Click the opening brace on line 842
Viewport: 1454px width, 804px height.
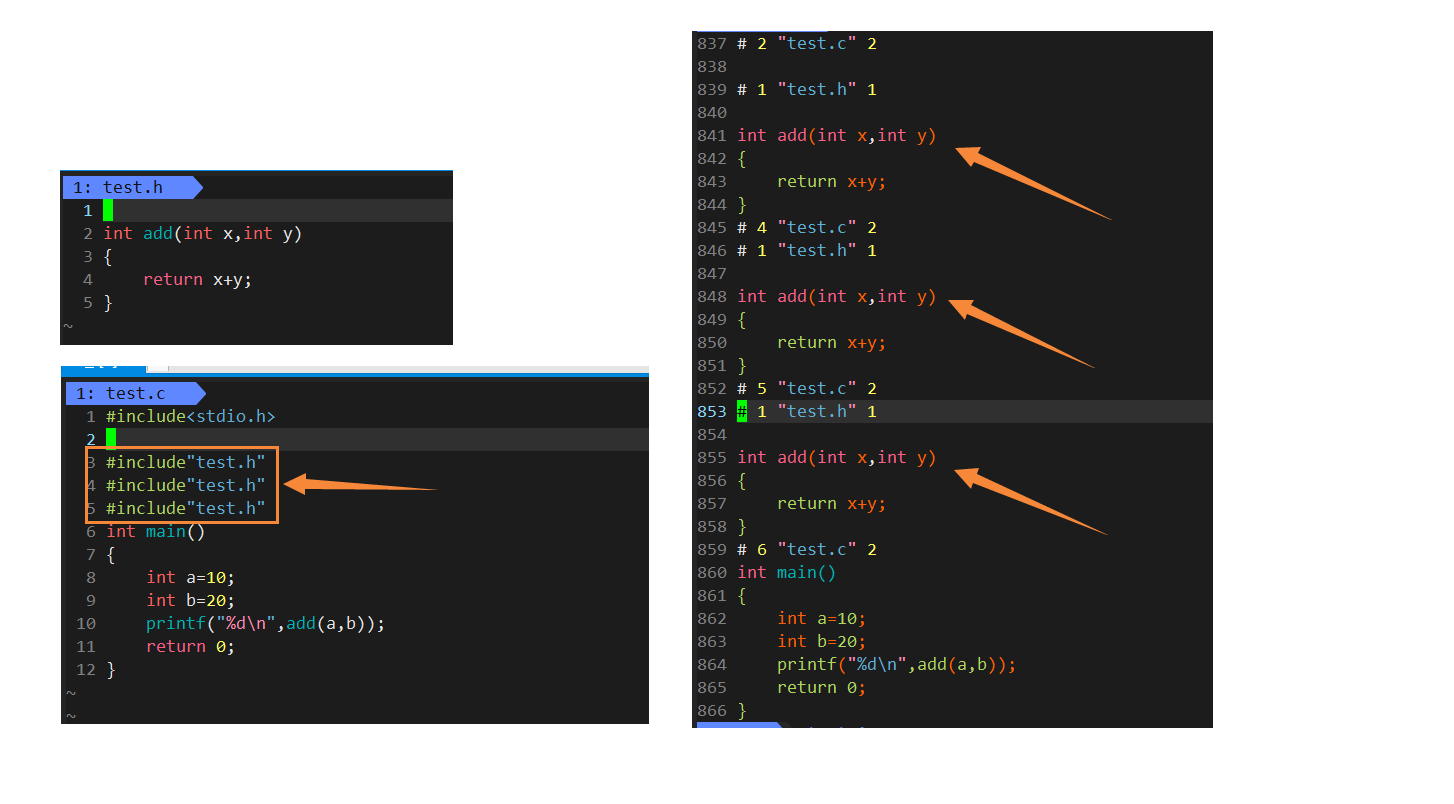point(742,158)
